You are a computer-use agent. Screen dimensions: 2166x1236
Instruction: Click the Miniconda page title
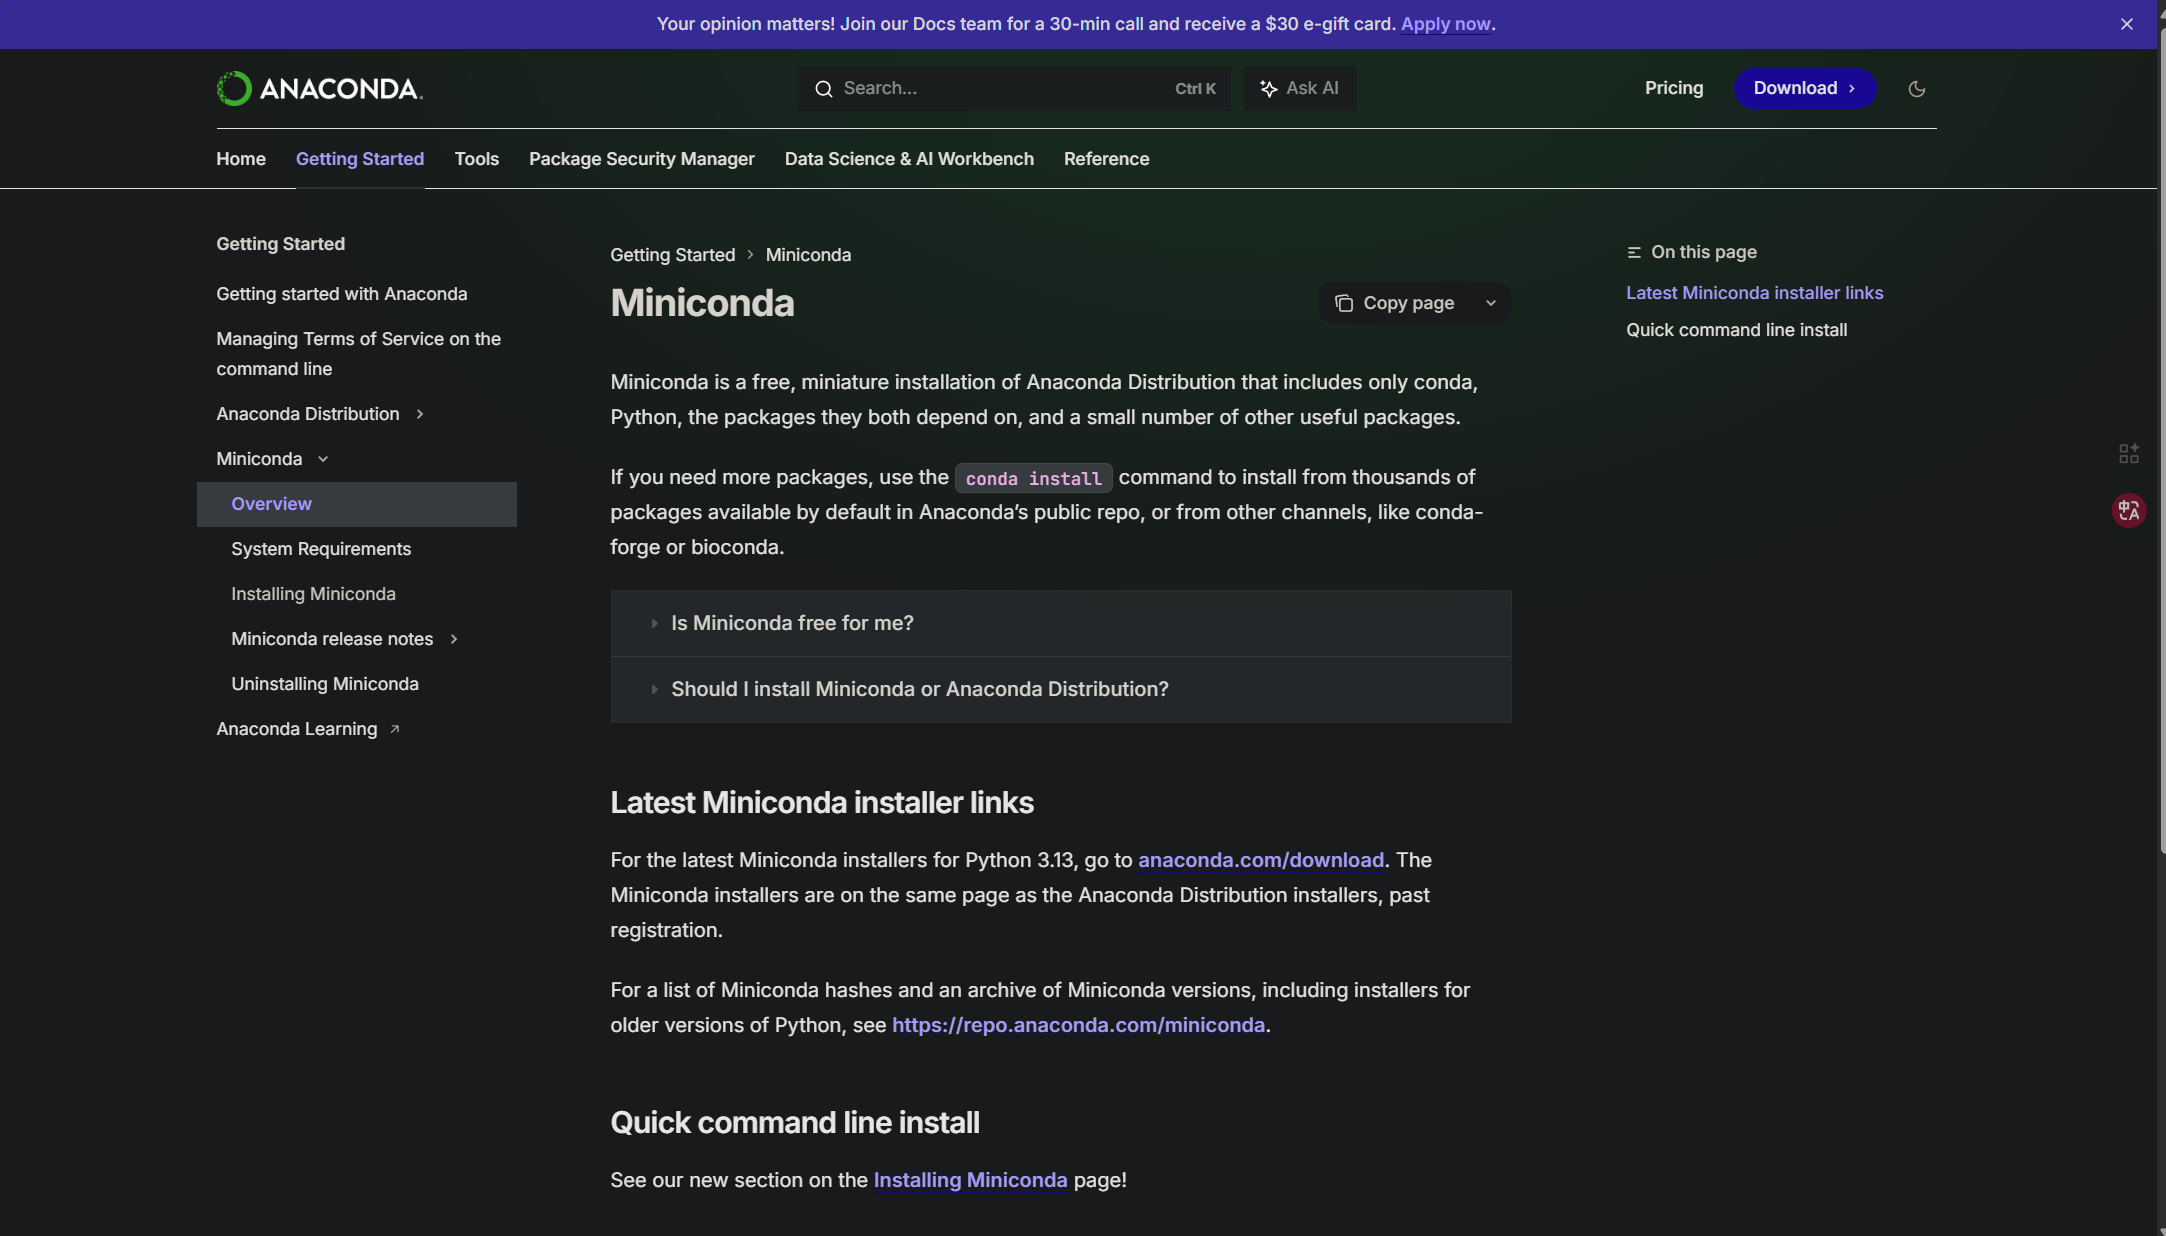click(x=702, y=303)
